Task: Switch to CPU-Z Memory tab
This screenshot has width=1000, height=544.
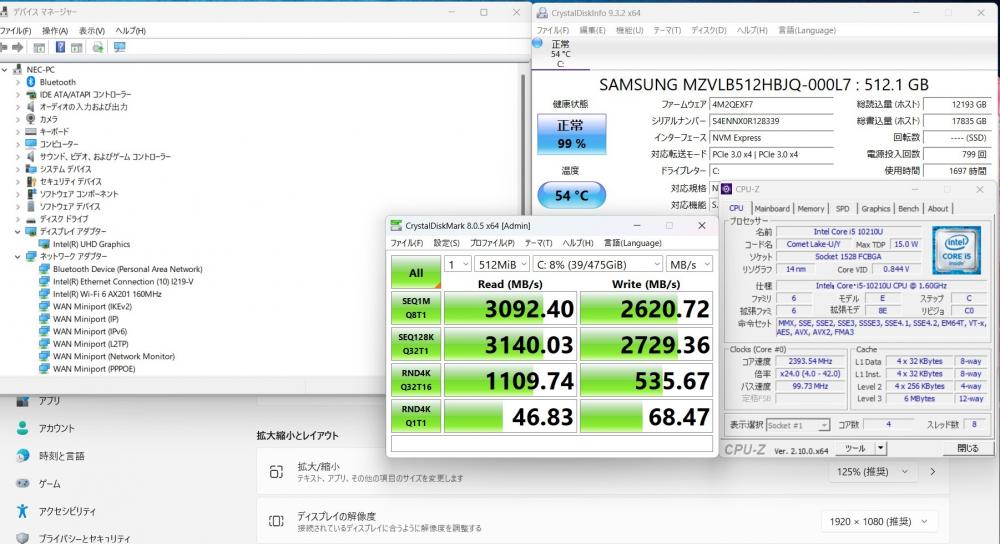Action: [x=811, y=209]
